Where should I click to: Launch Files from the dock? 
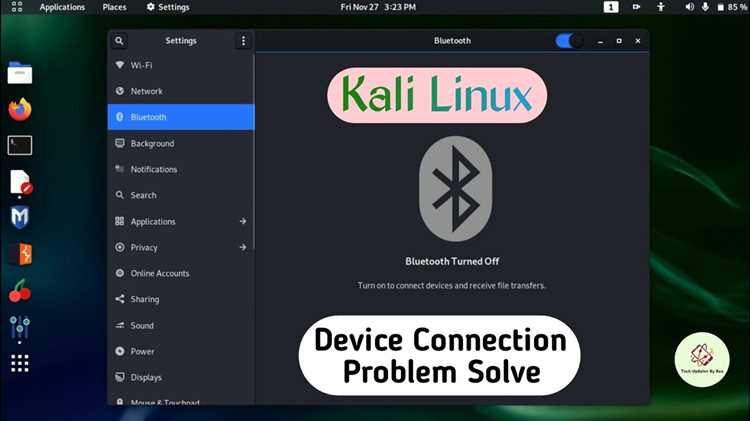click(x=20, y=73)
